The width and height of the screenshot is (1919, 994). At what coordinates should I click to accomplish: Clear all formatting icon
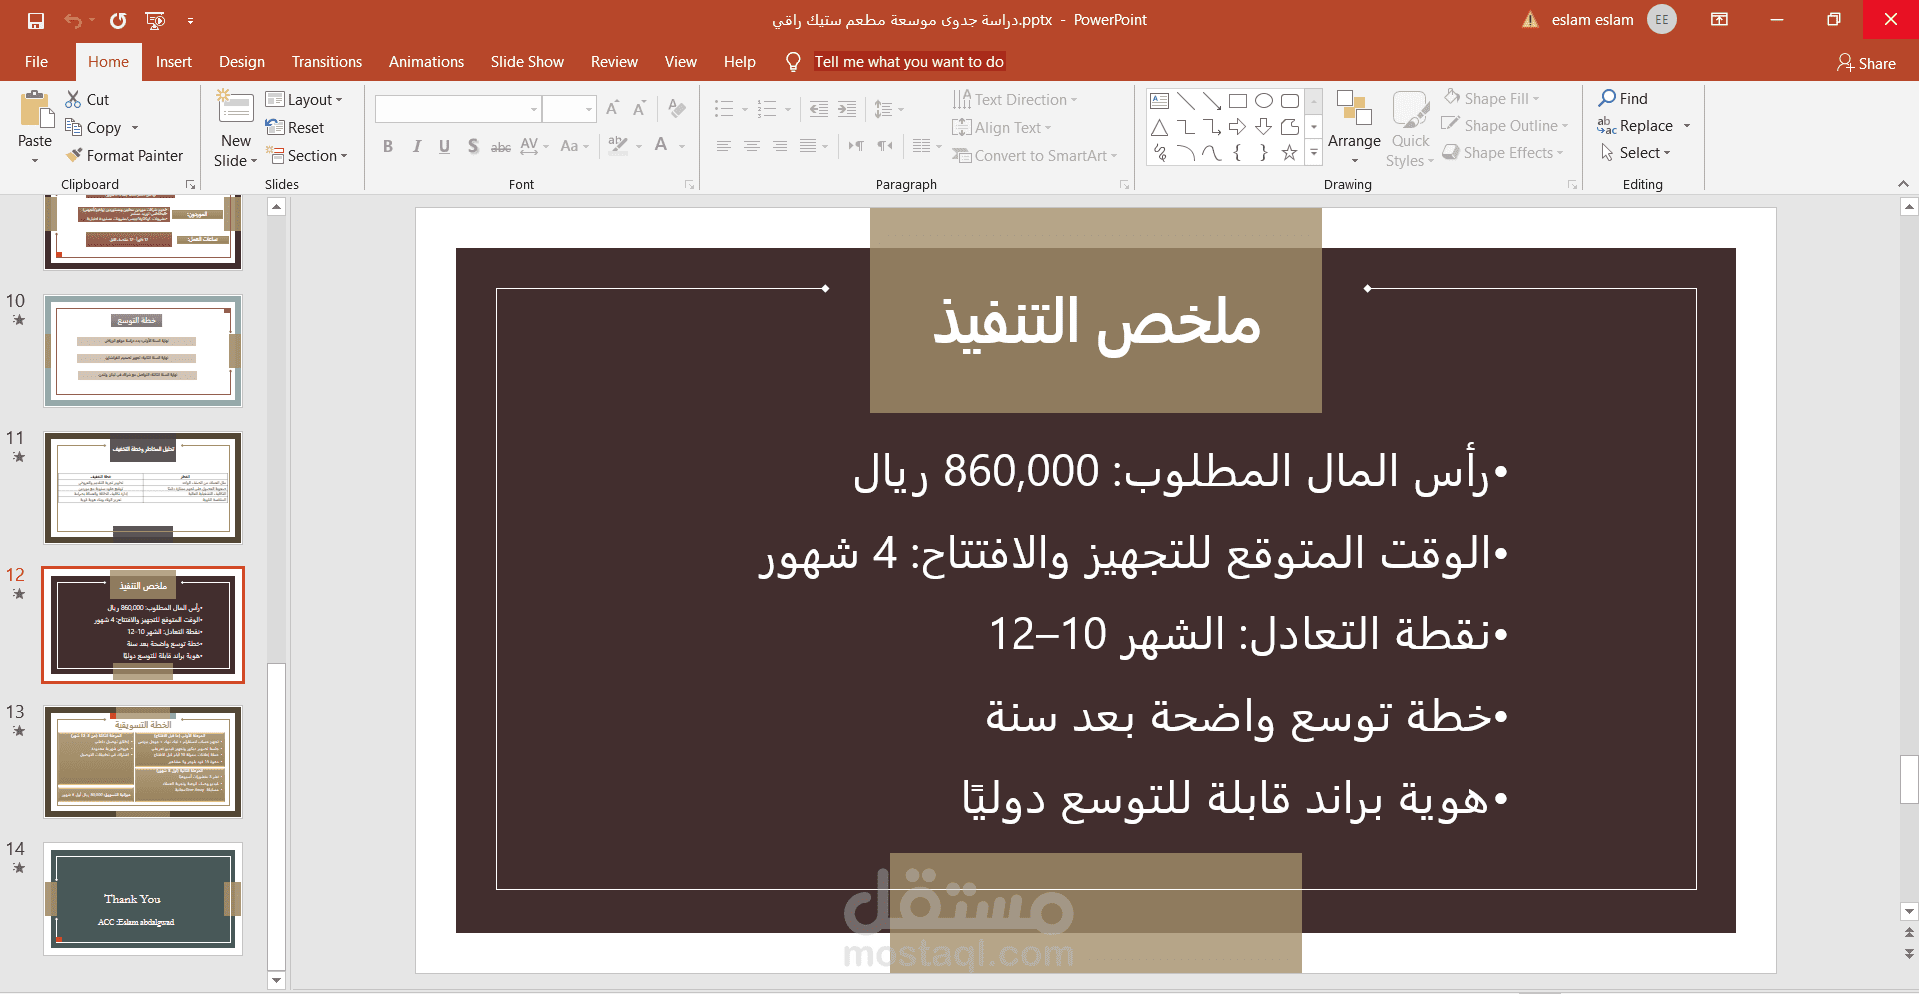pyautogui.click(x=677, y=108)
